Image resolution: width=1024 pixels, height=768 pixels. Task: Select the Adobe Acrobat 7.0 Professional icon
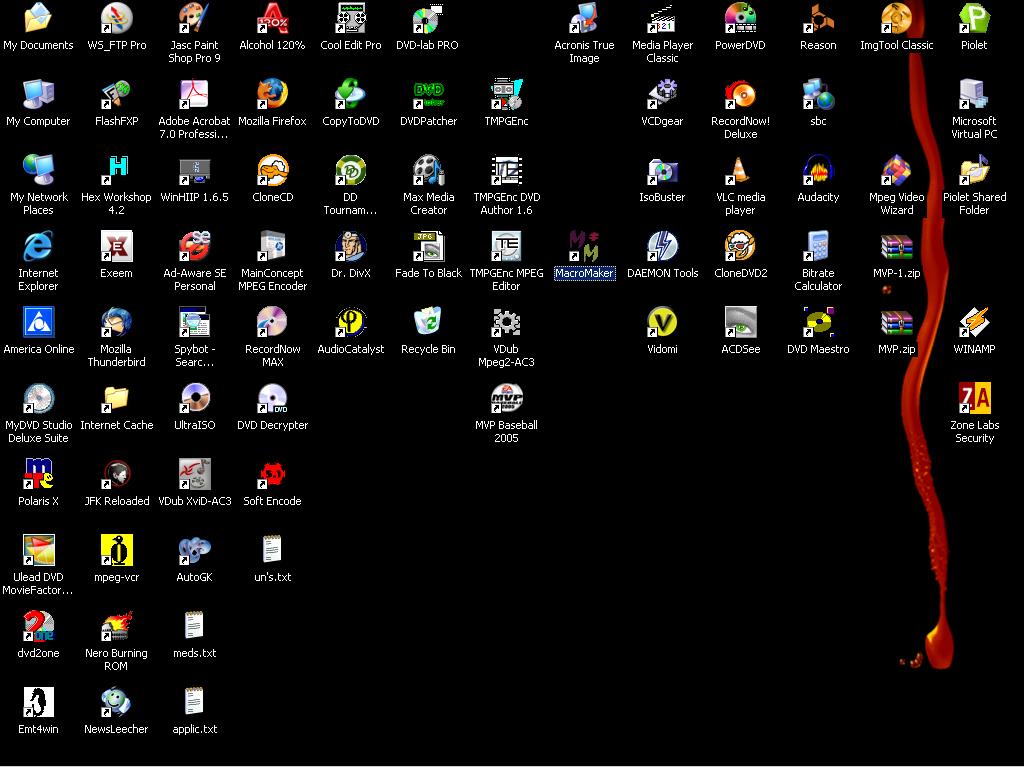[x=195, y=94]
